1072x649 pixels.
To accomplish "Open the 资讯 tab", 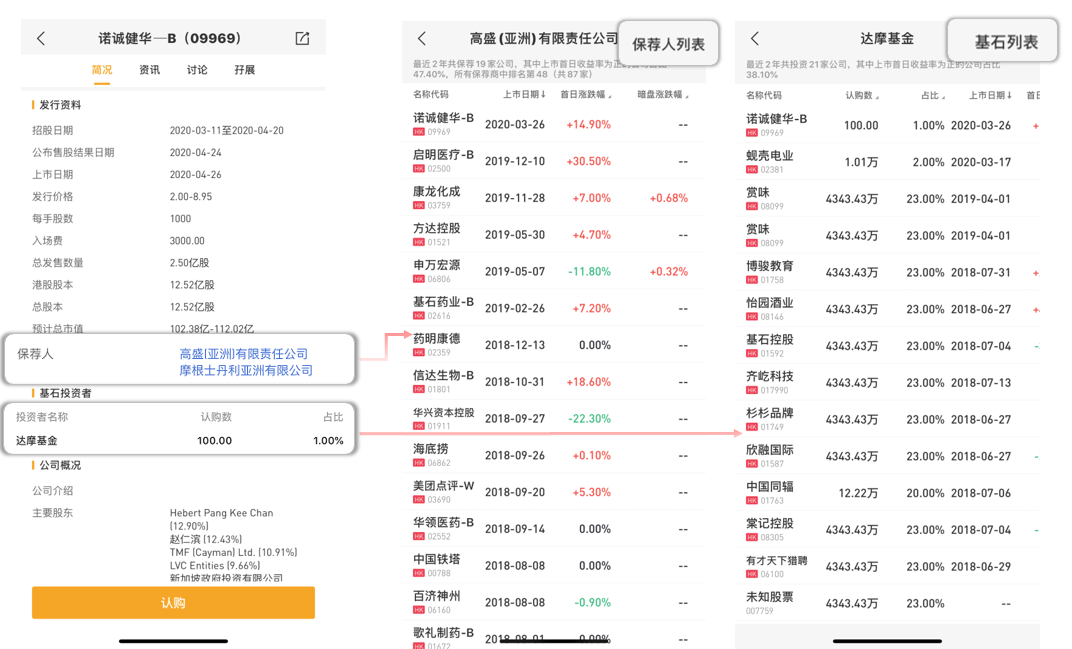I will click(x=150, y=70).
